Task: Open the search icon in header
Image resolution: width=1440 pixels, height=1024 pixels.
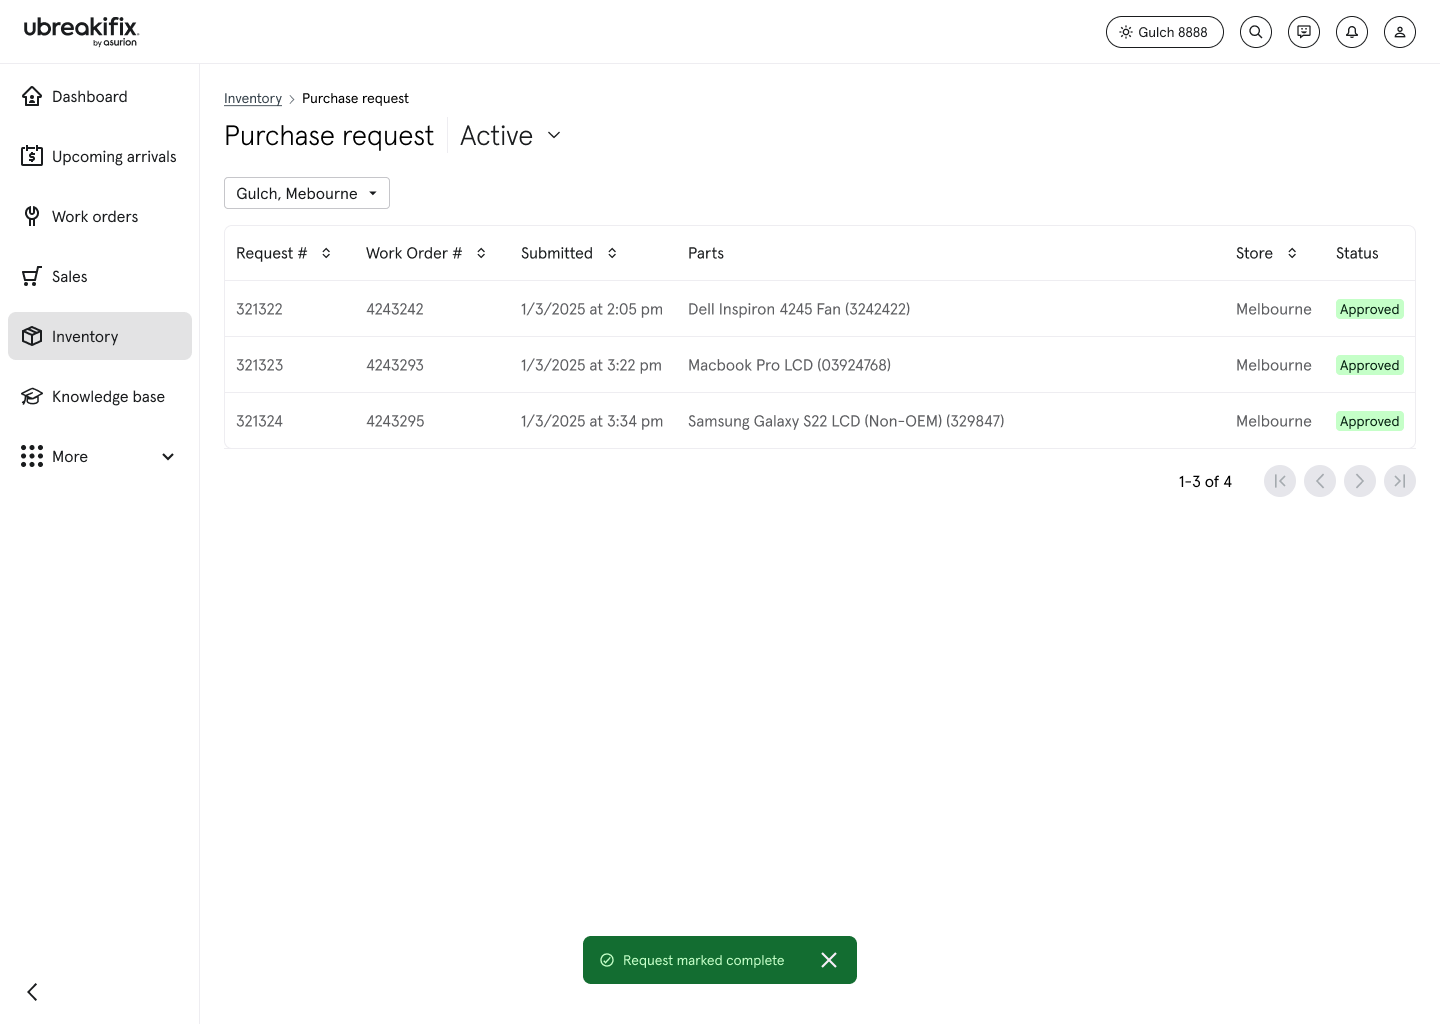Action: click(1256, 32)
